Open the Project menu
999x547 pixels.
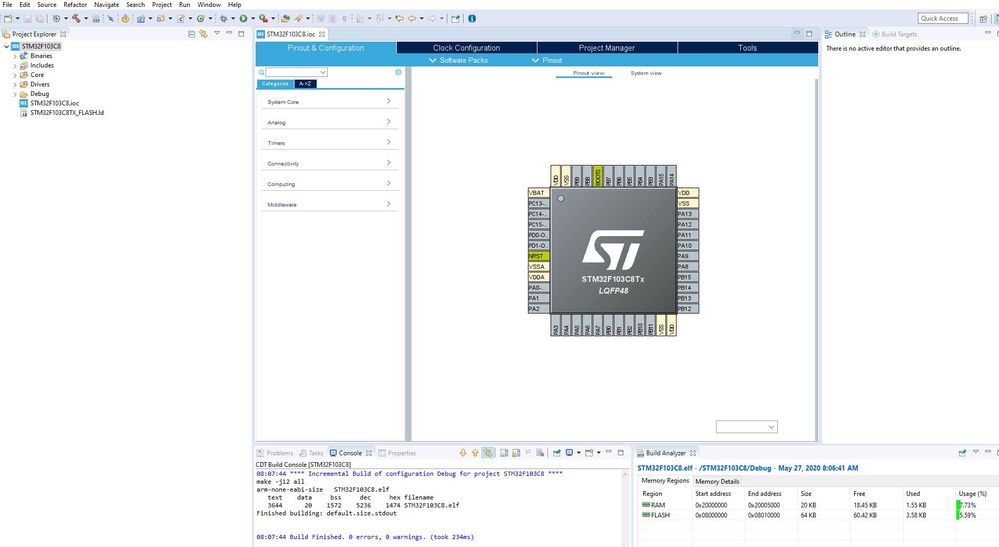(x=162, y=5)
